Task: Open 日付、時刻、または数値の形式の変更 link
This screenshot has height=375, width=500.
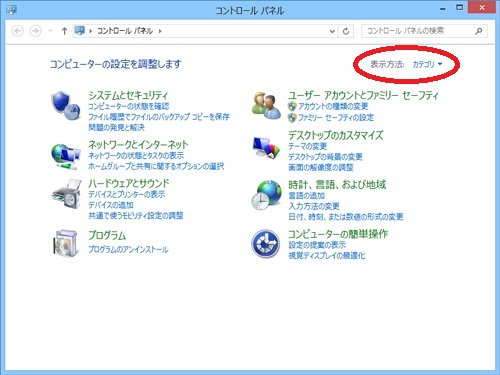Action: [346, 217]
